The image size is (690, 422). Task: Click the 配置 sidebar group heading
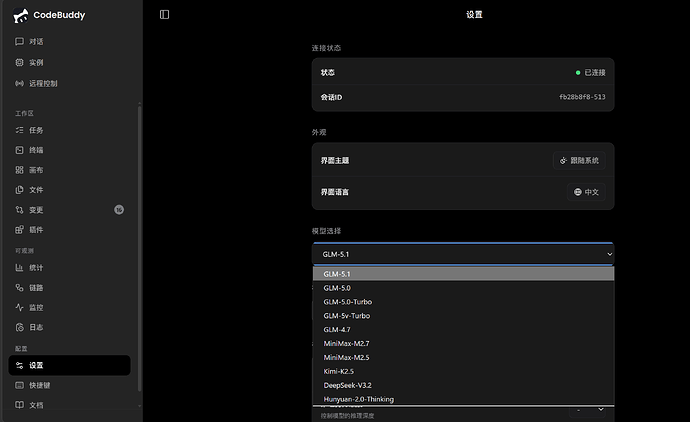21,349
